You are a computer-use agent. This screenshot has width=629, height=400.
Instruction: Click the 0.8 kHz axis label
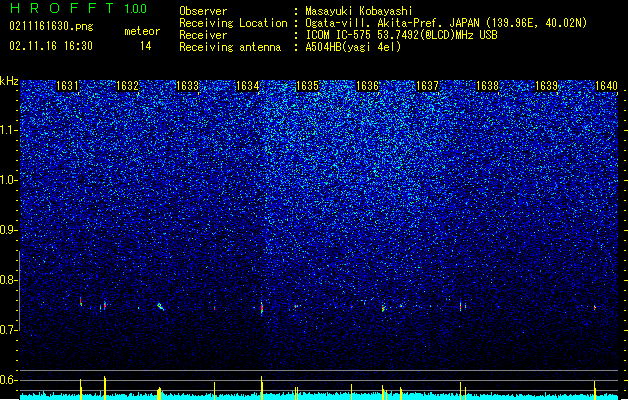(x=9, y=280)
